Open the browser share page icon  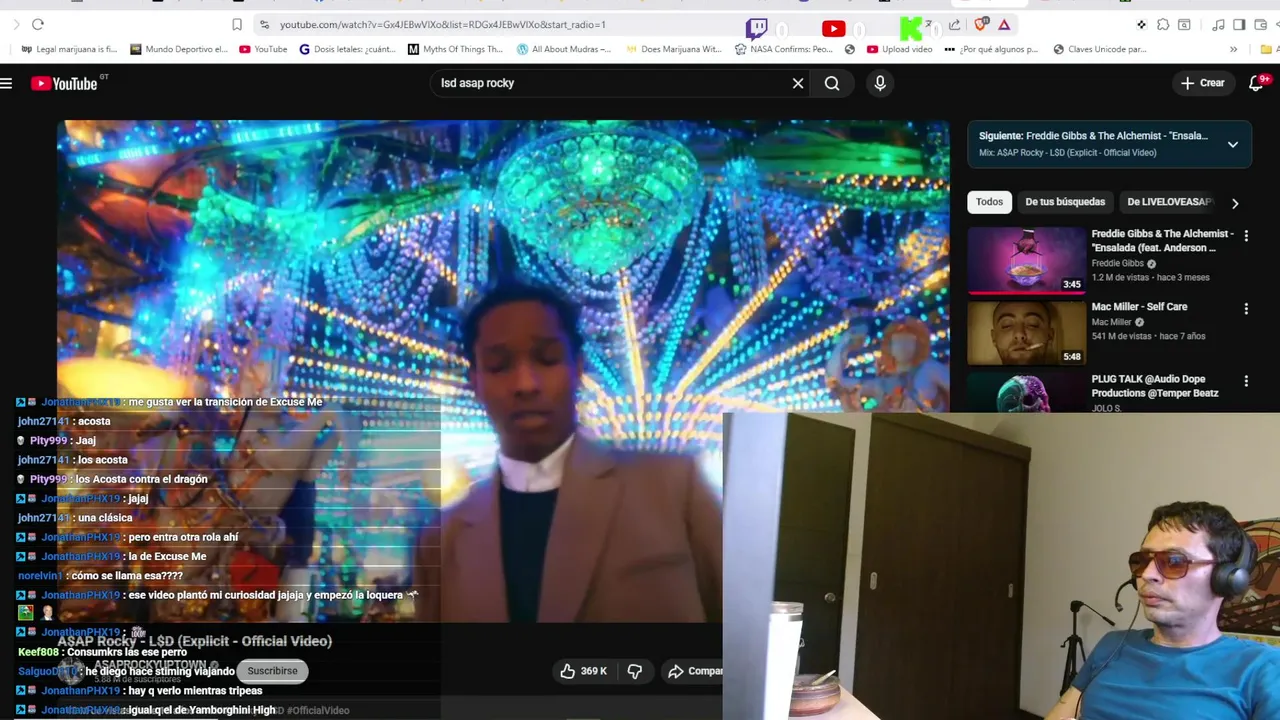click(x=955, y=24)
